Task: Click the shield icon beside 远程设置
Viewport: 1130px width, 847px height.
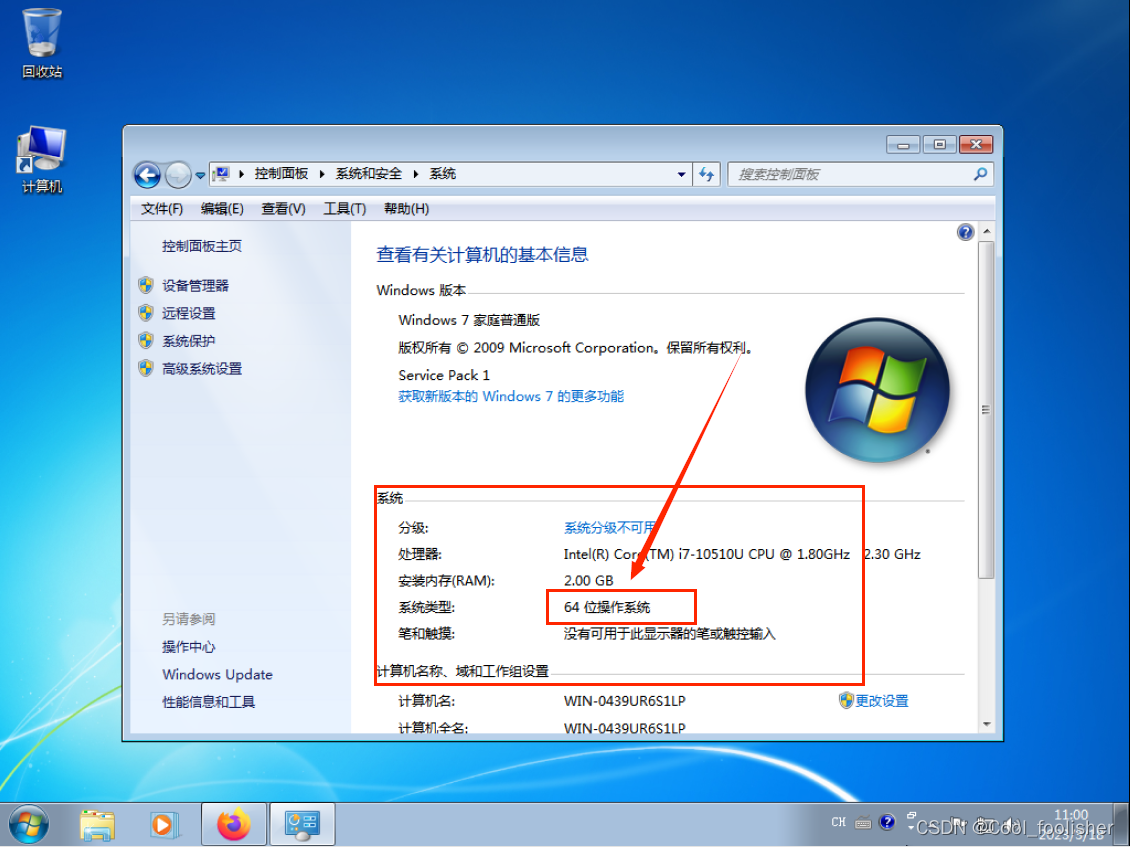Action: tap(146, 313)
